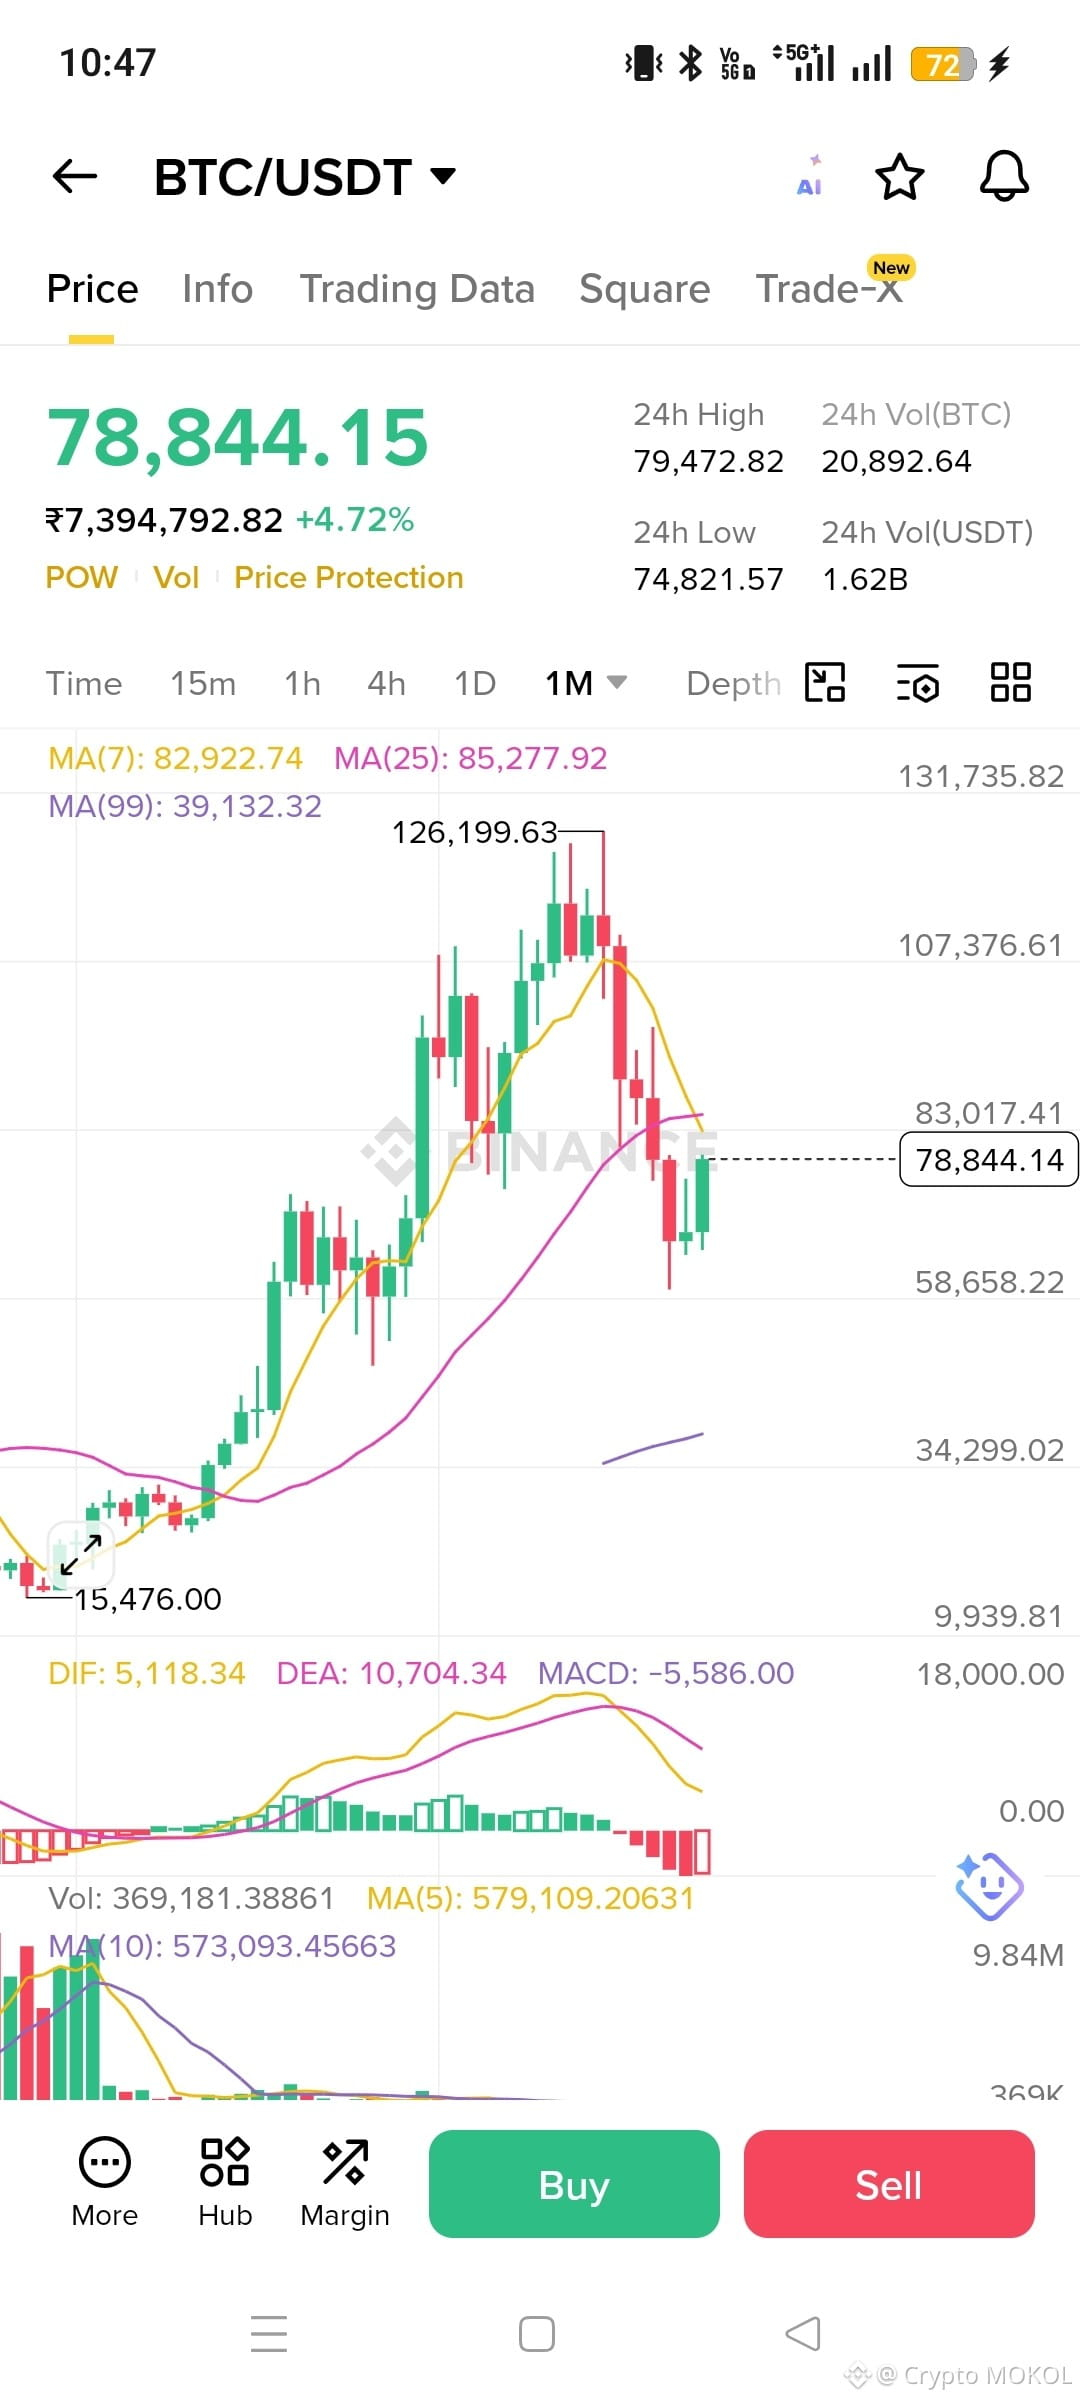Tap the DEA: 10,704.34 indicator label
The image size is (1080, 2400).
point(391,1673)
